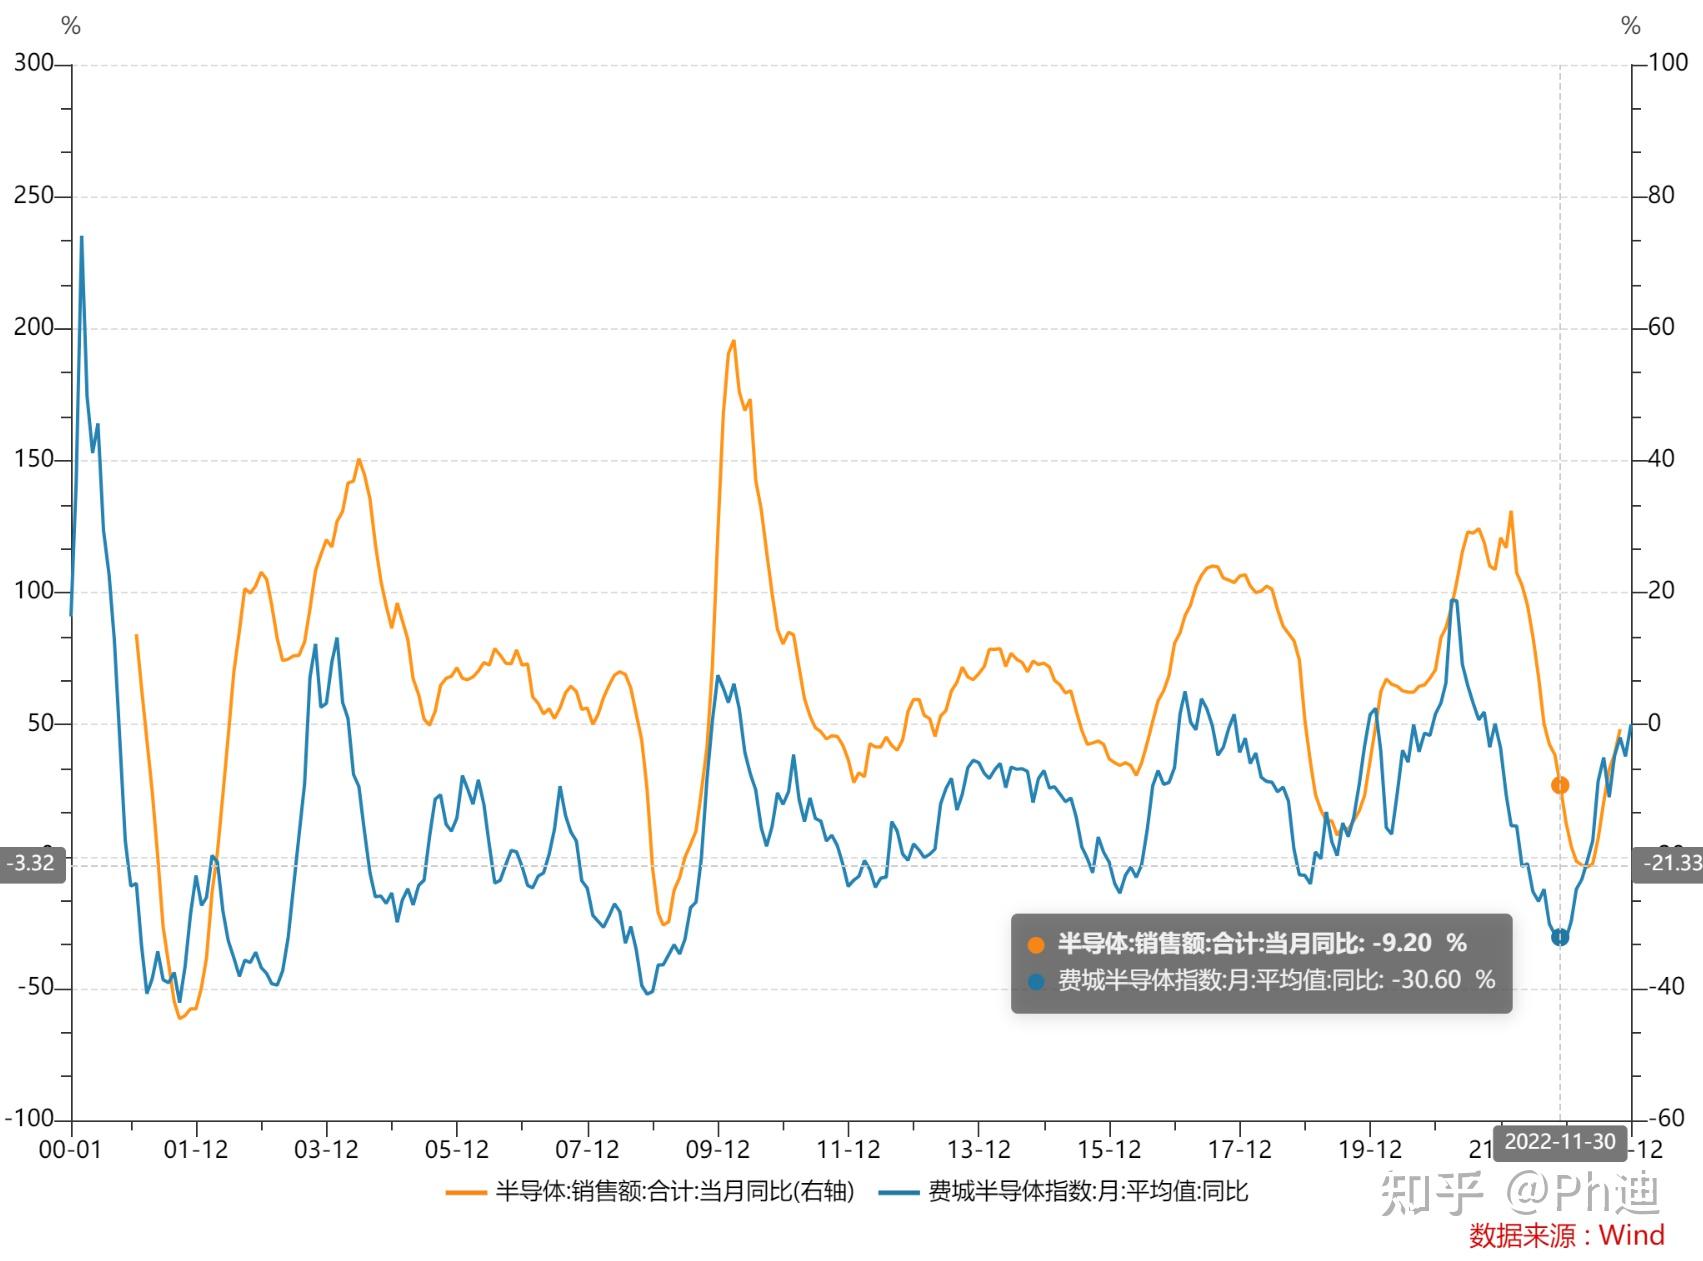The width and height of the screenshot is (1703, 1261).
Task: Click the 09-12 x-axis tick label
Action: pyautogui.click(x=717, y=1150)
